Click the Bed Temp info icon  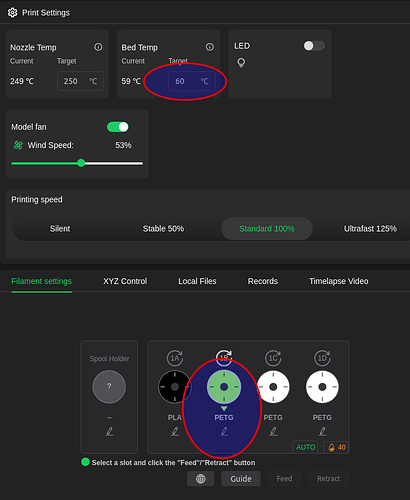pyautogui.click(x=210, y=47)
